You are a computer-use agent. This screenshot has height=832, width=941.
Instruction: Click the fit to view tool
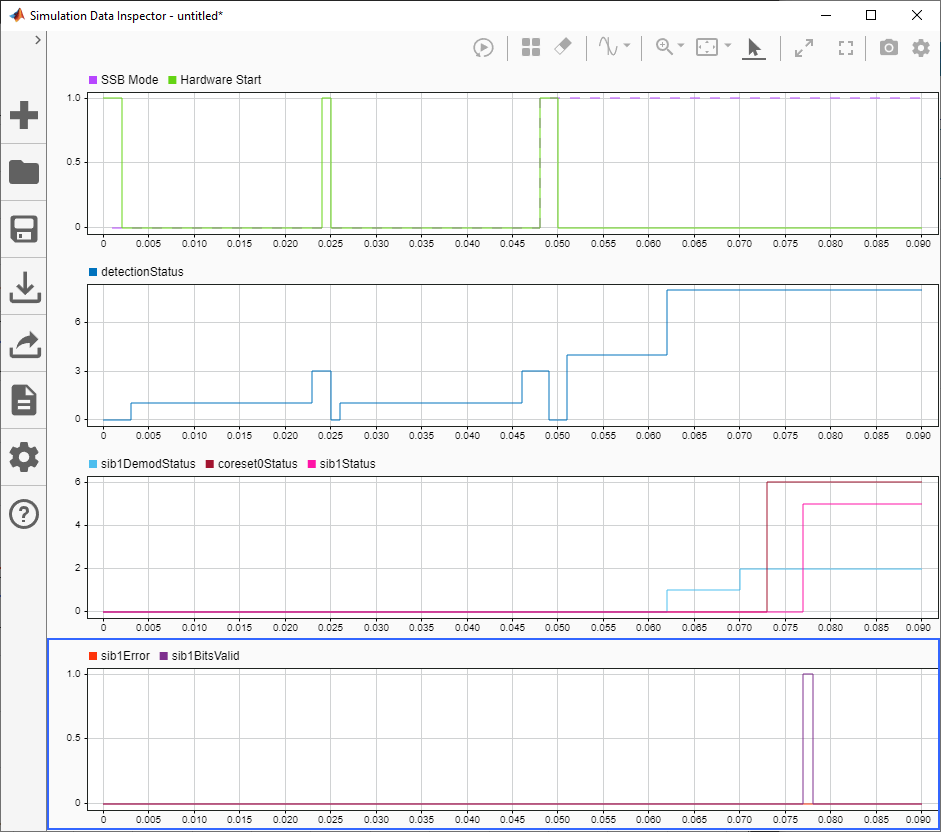pyautogui.click(x=707, y=47)
